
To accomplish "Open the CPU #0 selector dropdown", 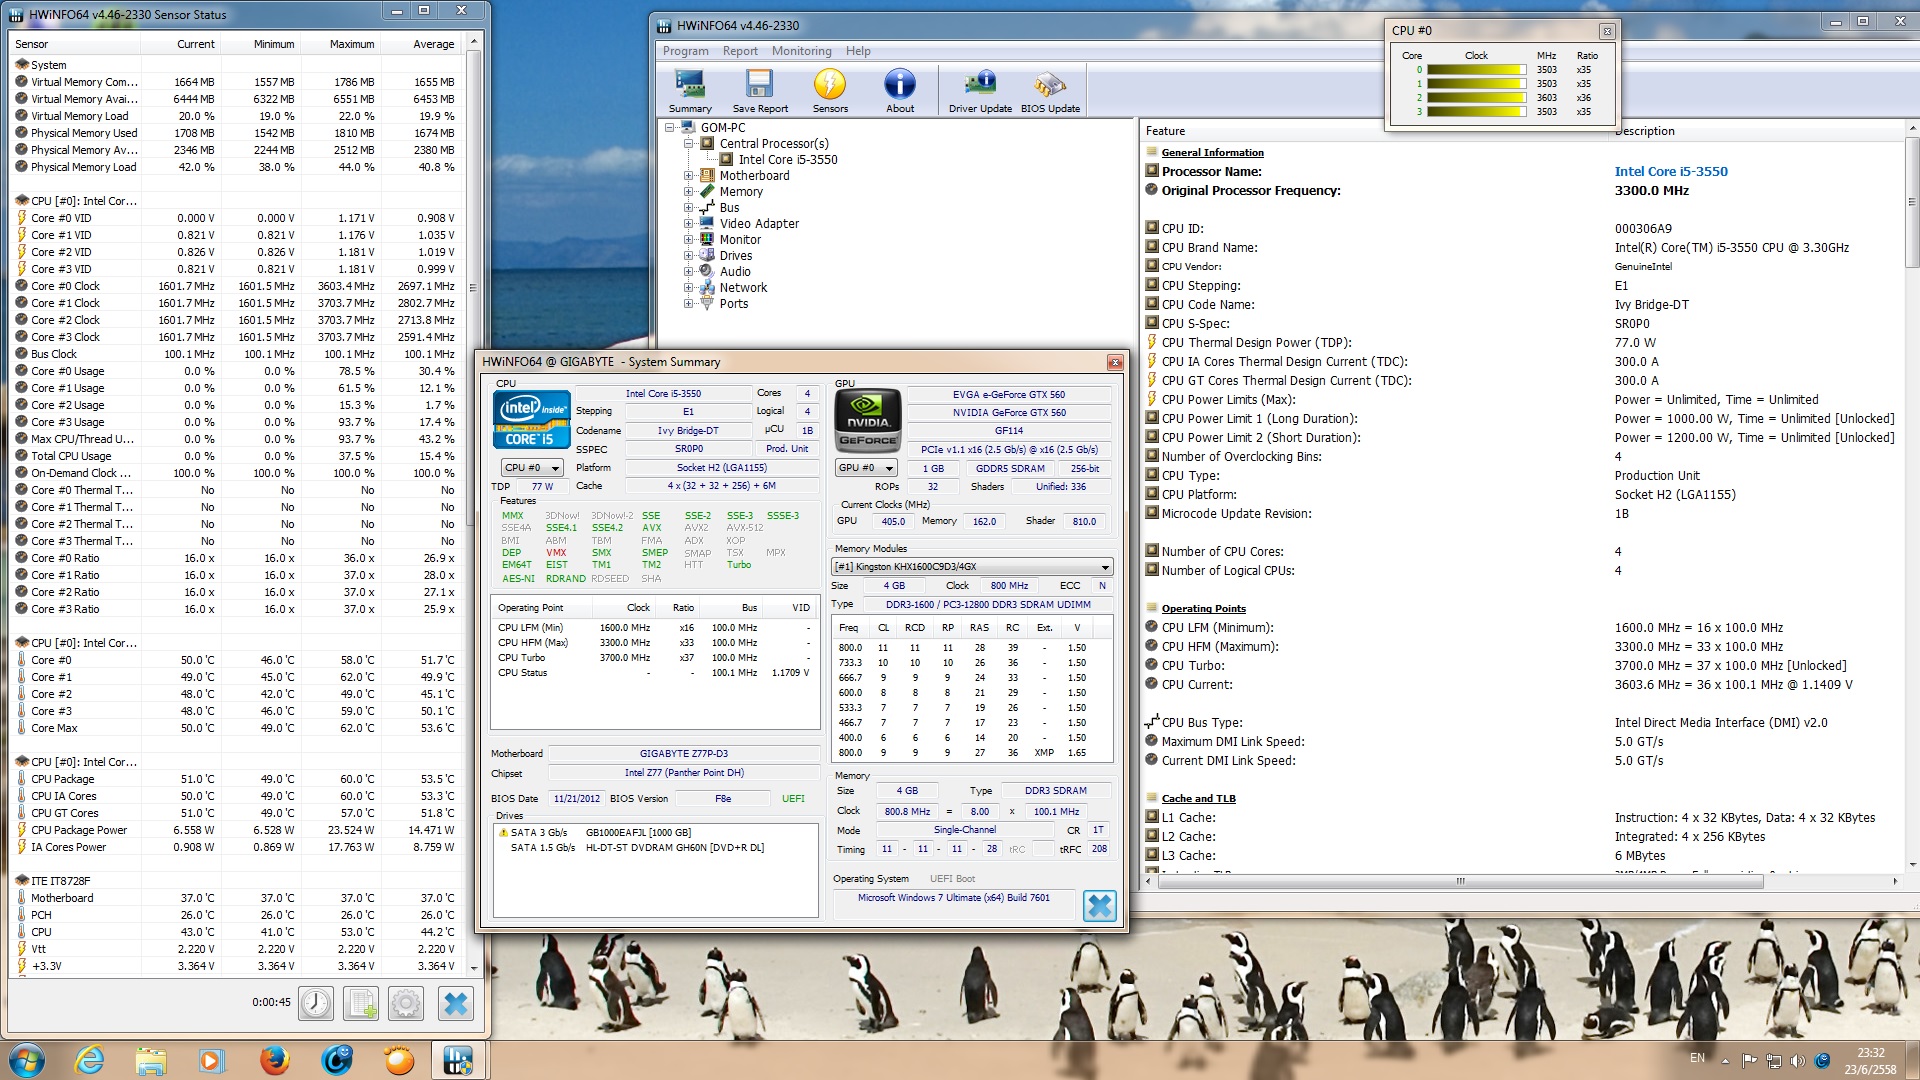I will [x=531, y=468].
